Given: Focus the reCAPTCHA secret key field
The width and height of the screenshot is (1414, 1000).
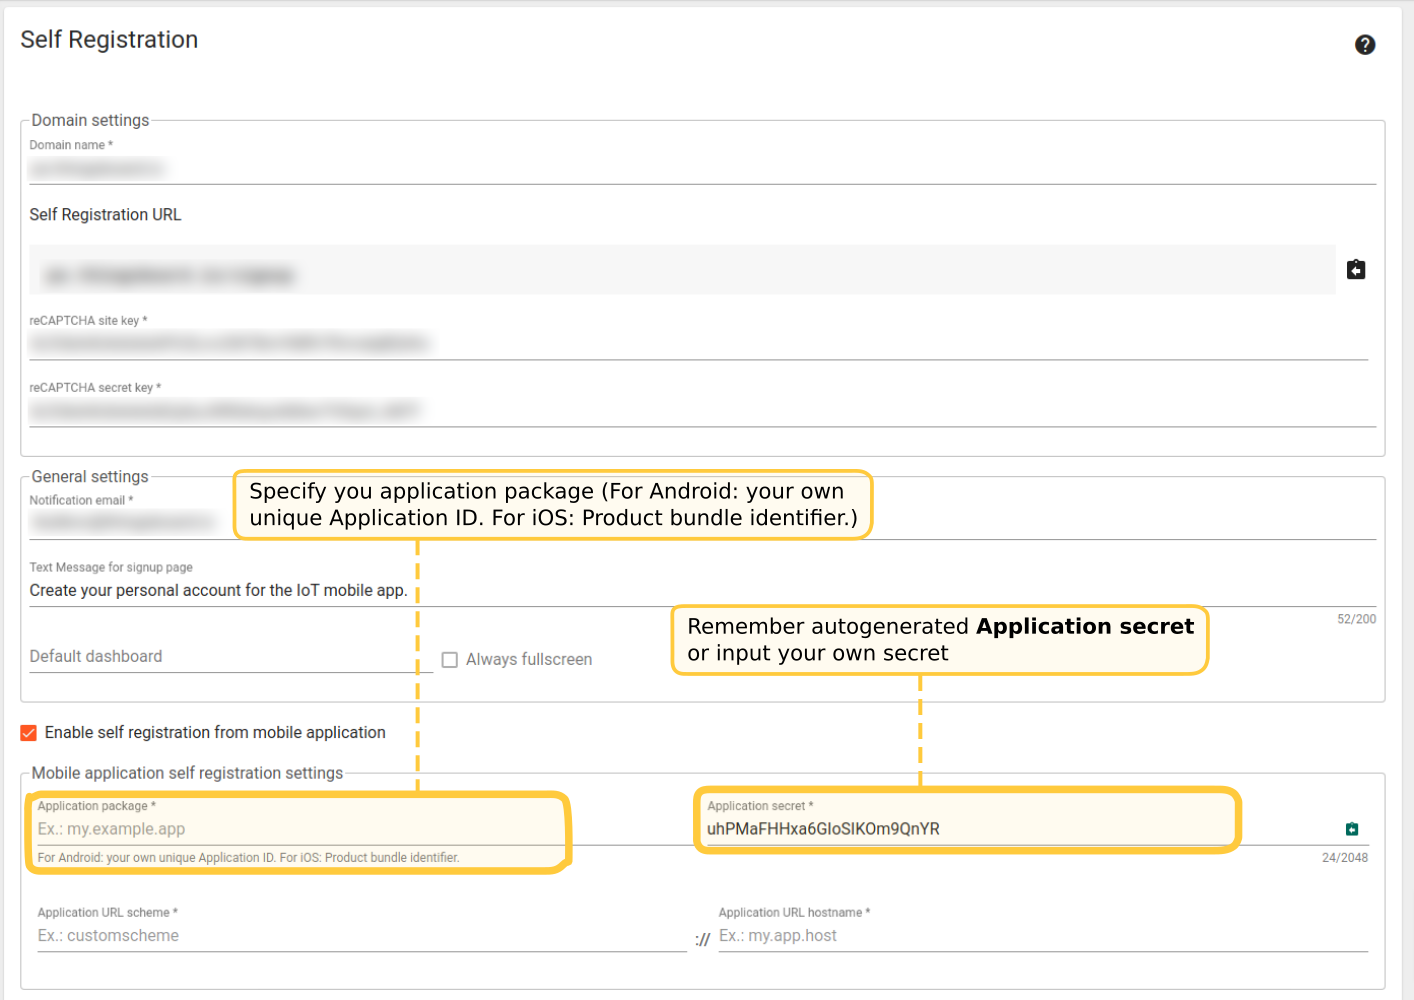Looking at the screenshot, I should (x=700, y=411).
